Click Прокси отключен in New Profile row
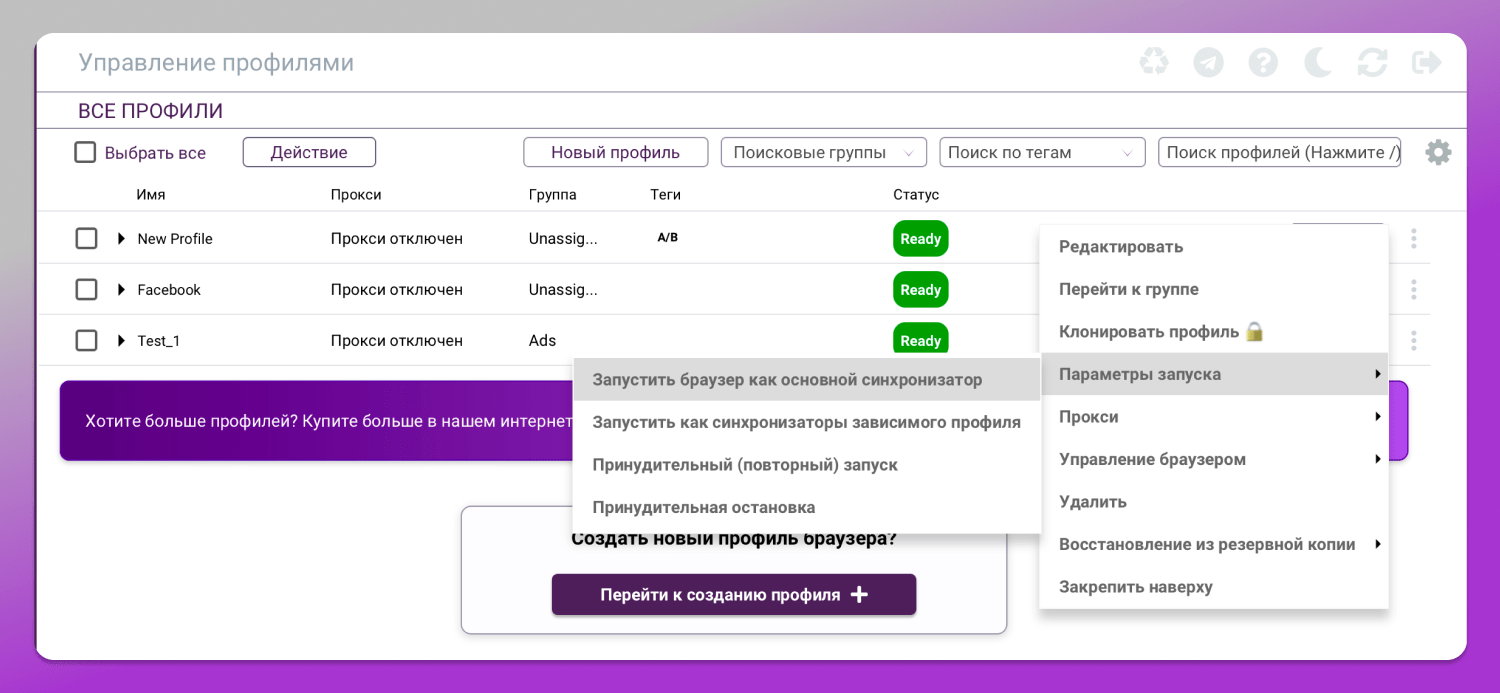The image size is (1500, 693). [x=397, y=238]
